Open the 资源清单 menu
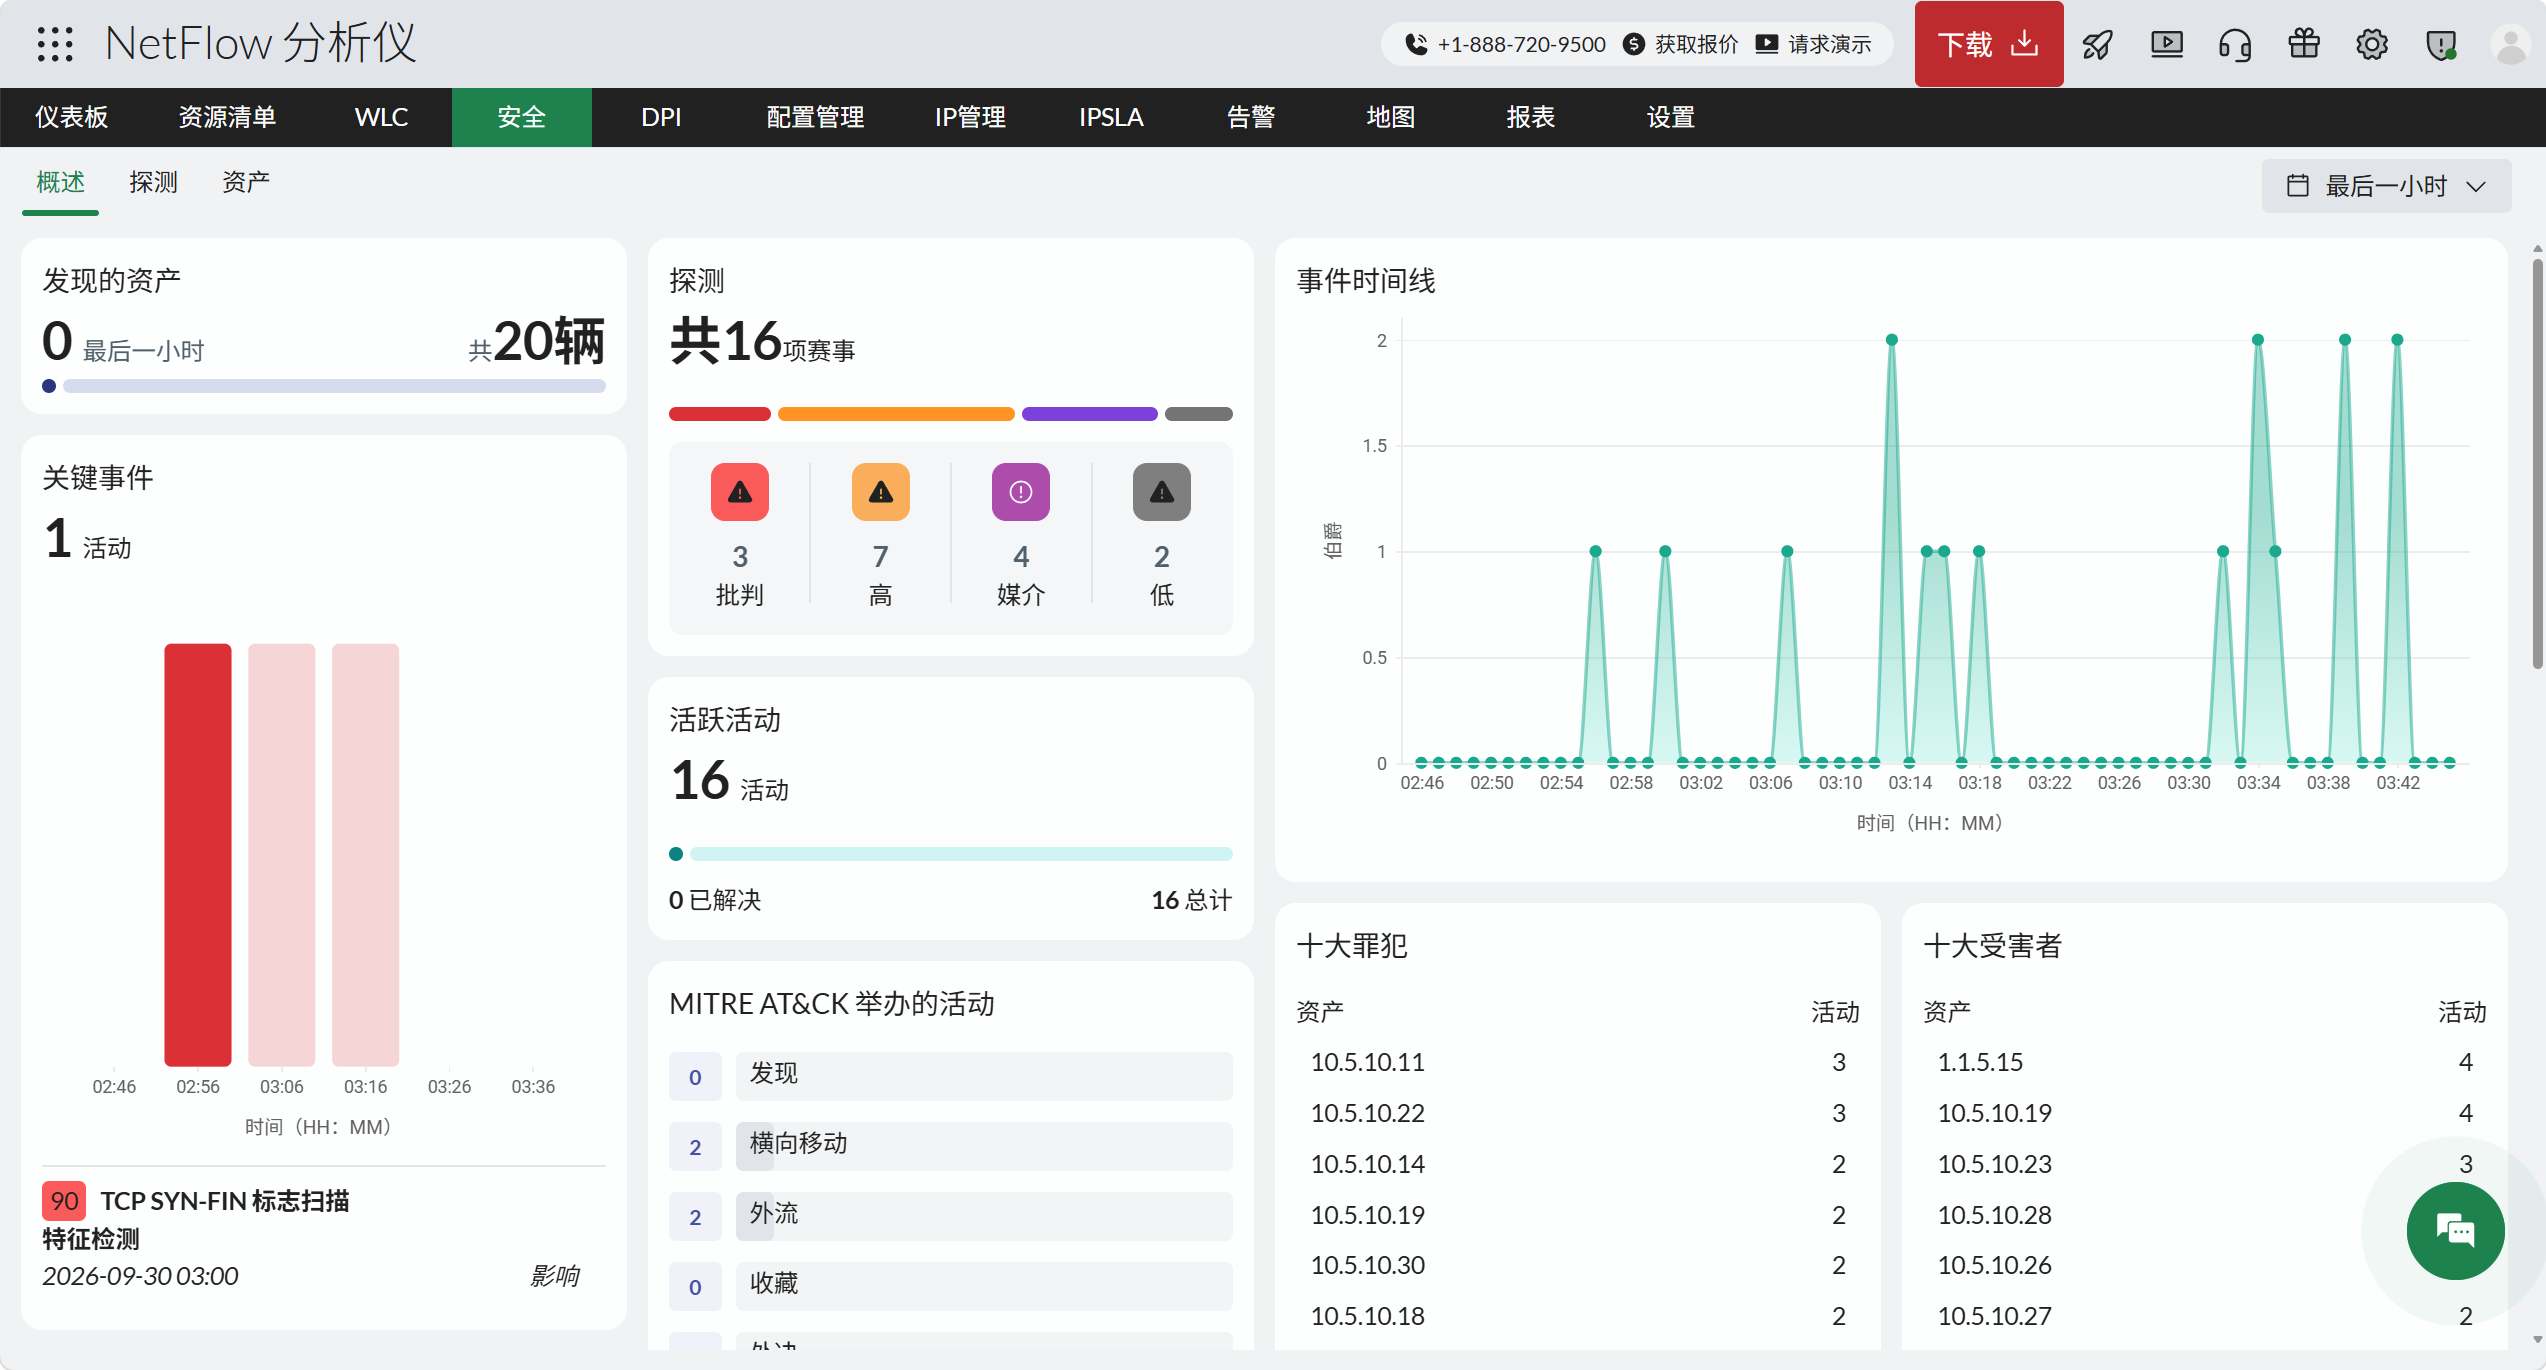 point(227,117)
